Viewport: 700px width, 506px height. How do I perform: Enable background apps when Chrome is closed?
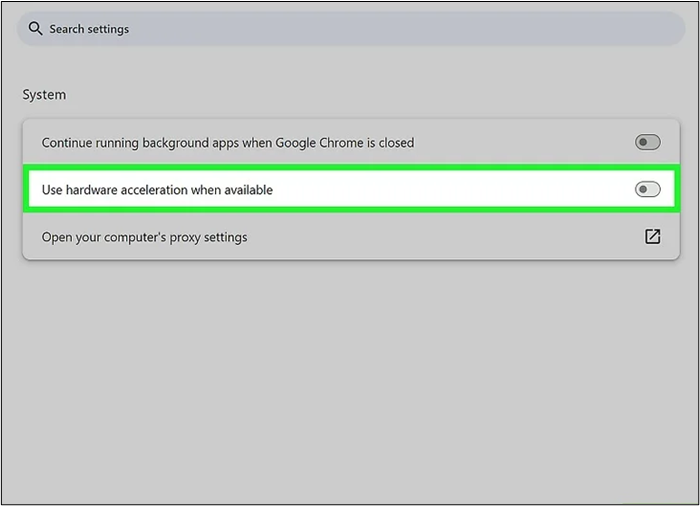tap(647, 143)
